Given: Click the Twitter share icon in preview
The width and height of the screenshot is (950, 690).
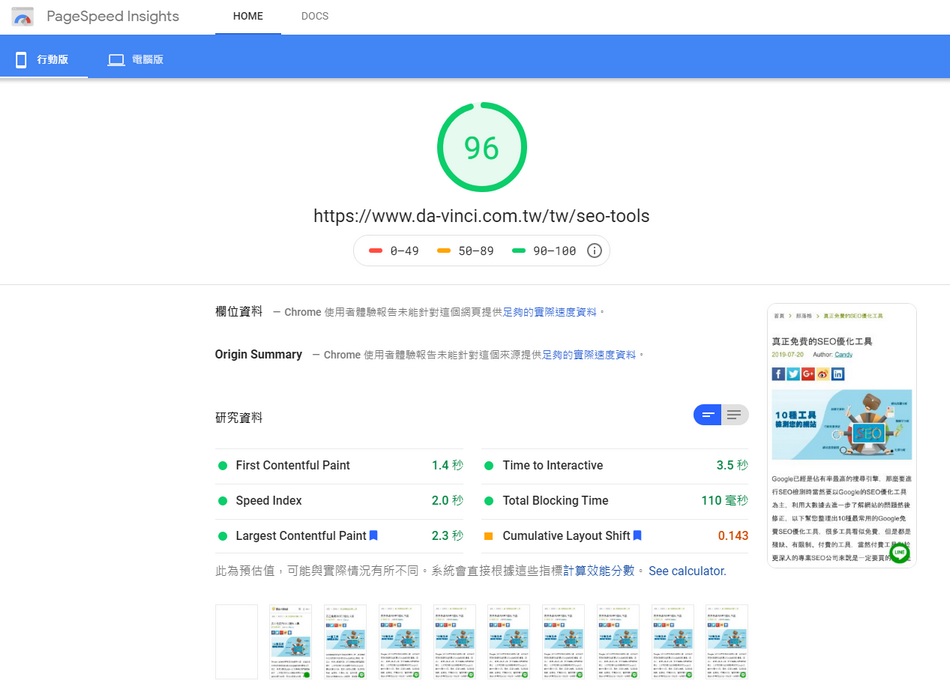Looking at the screenshot, I should (x=793, y=374).
